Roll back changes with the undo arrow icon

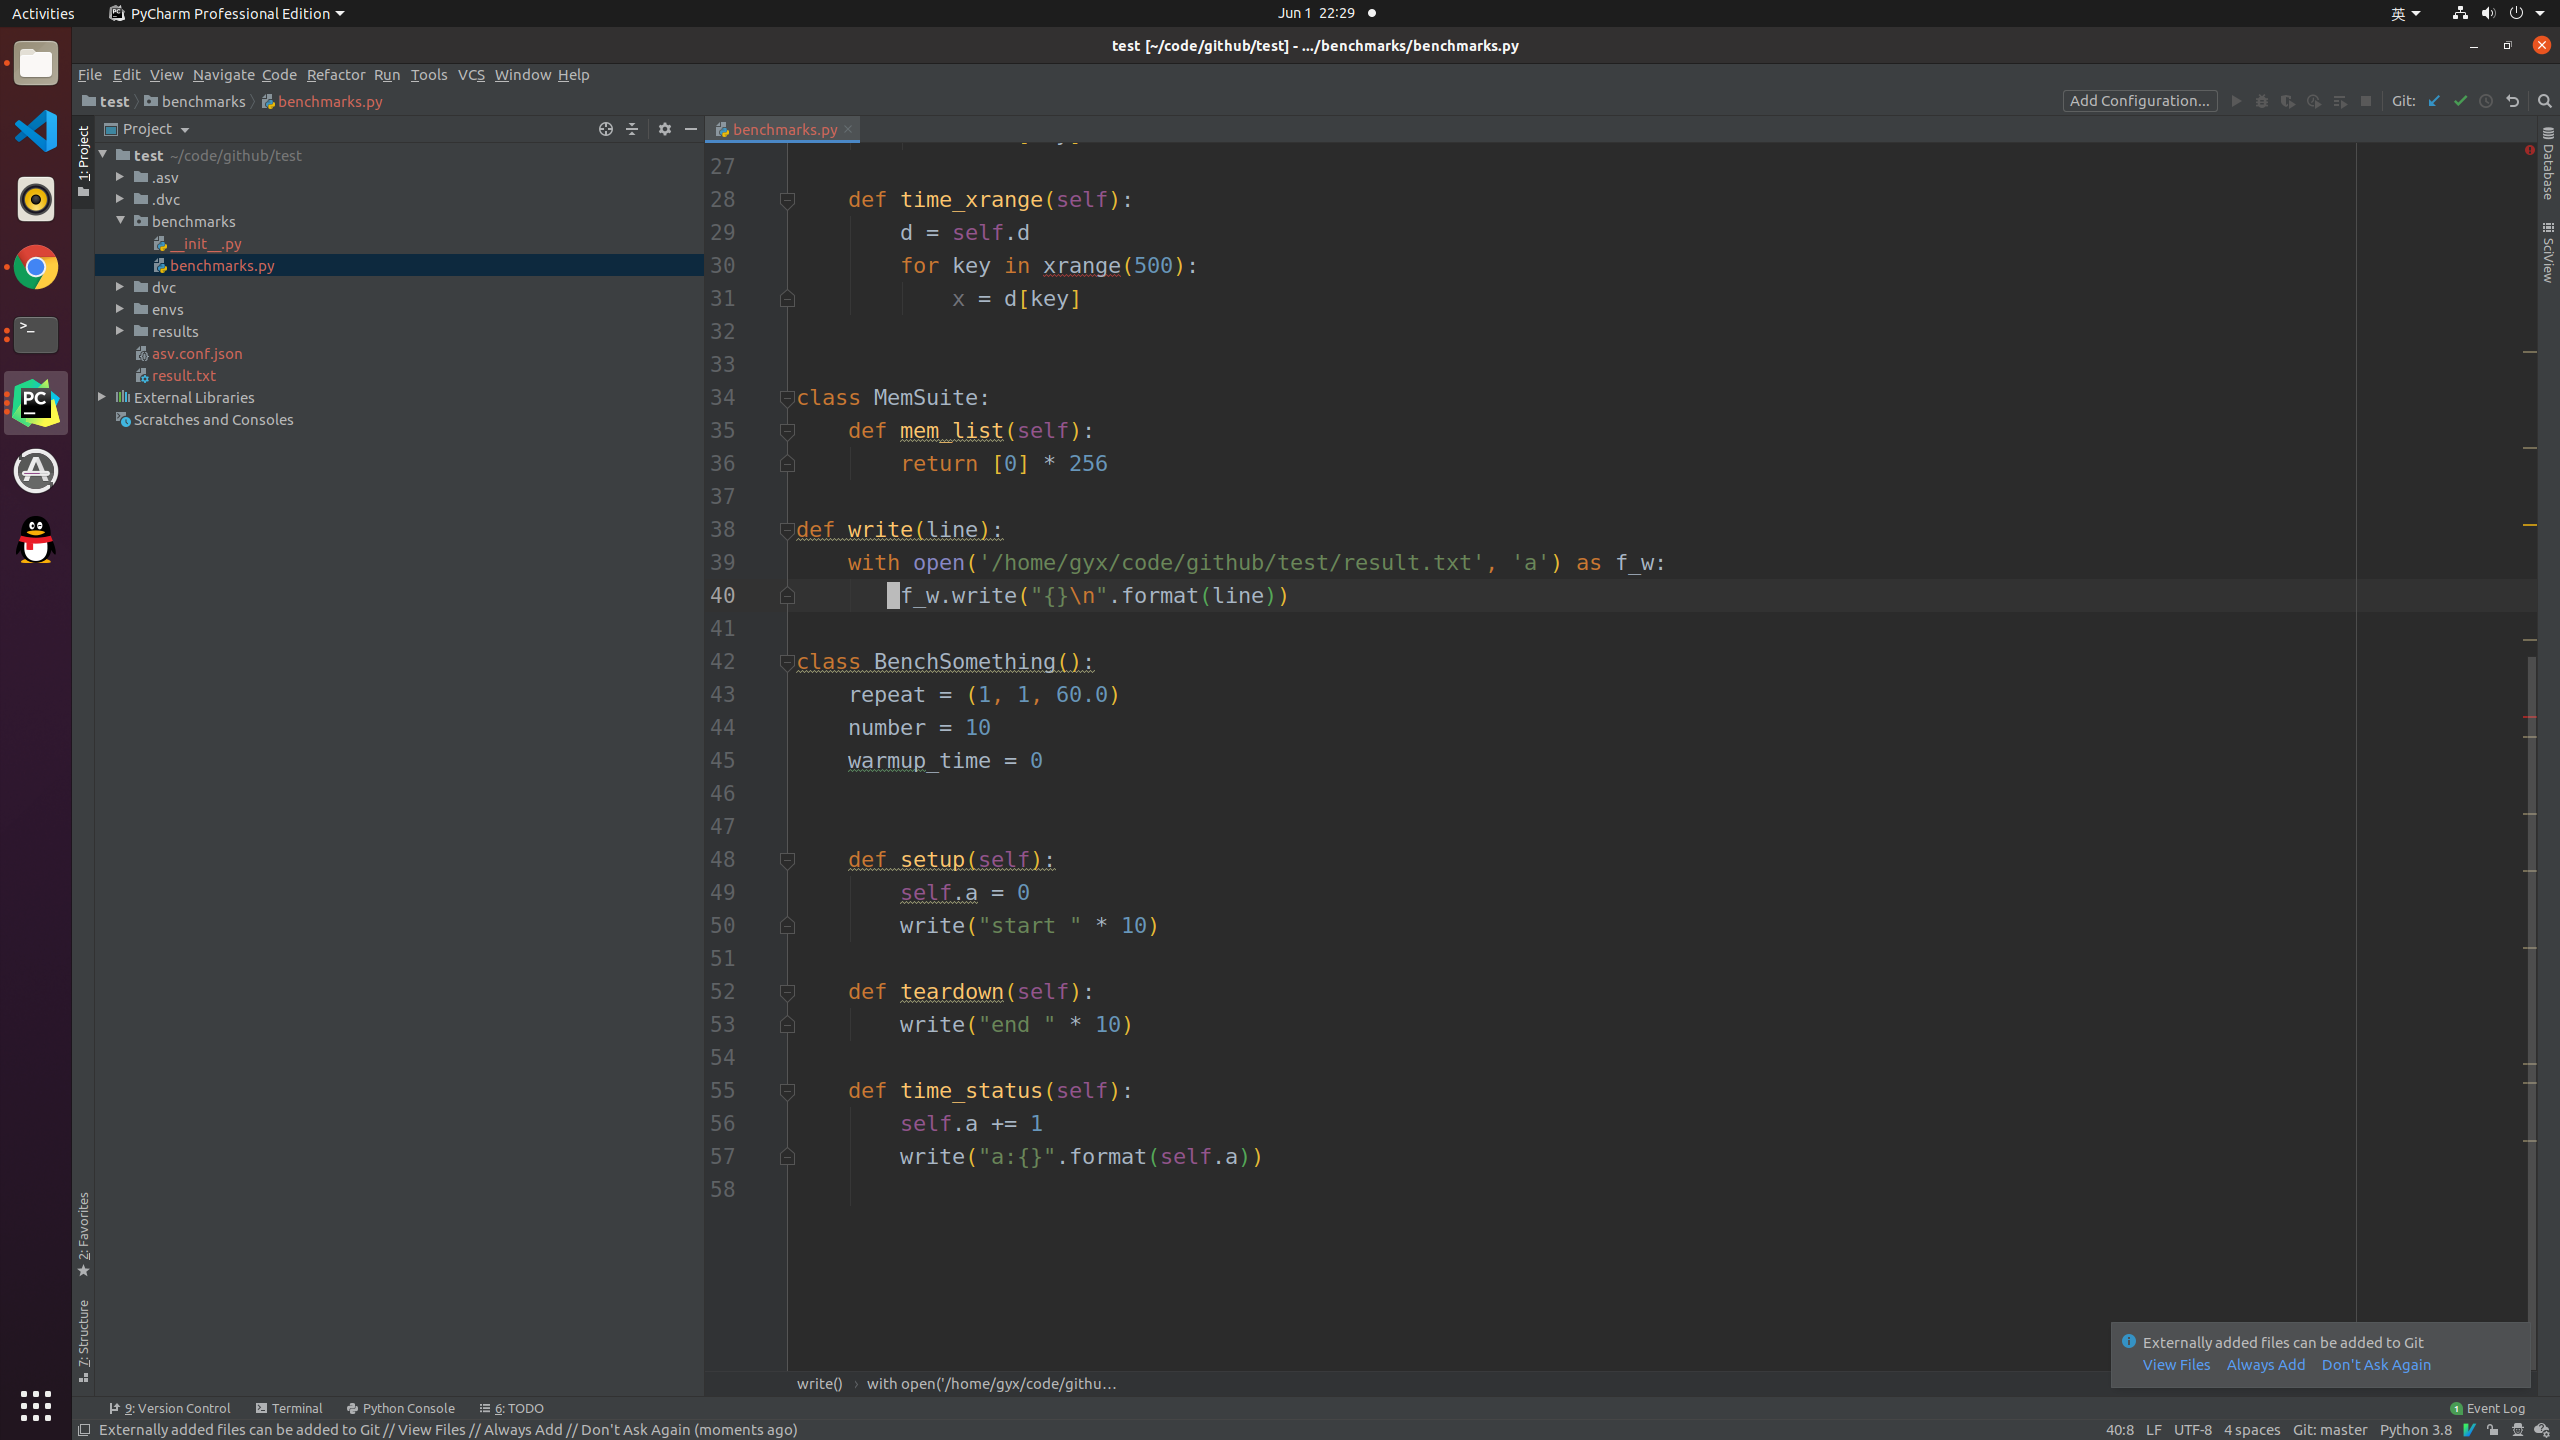(x=2511, y=101)
